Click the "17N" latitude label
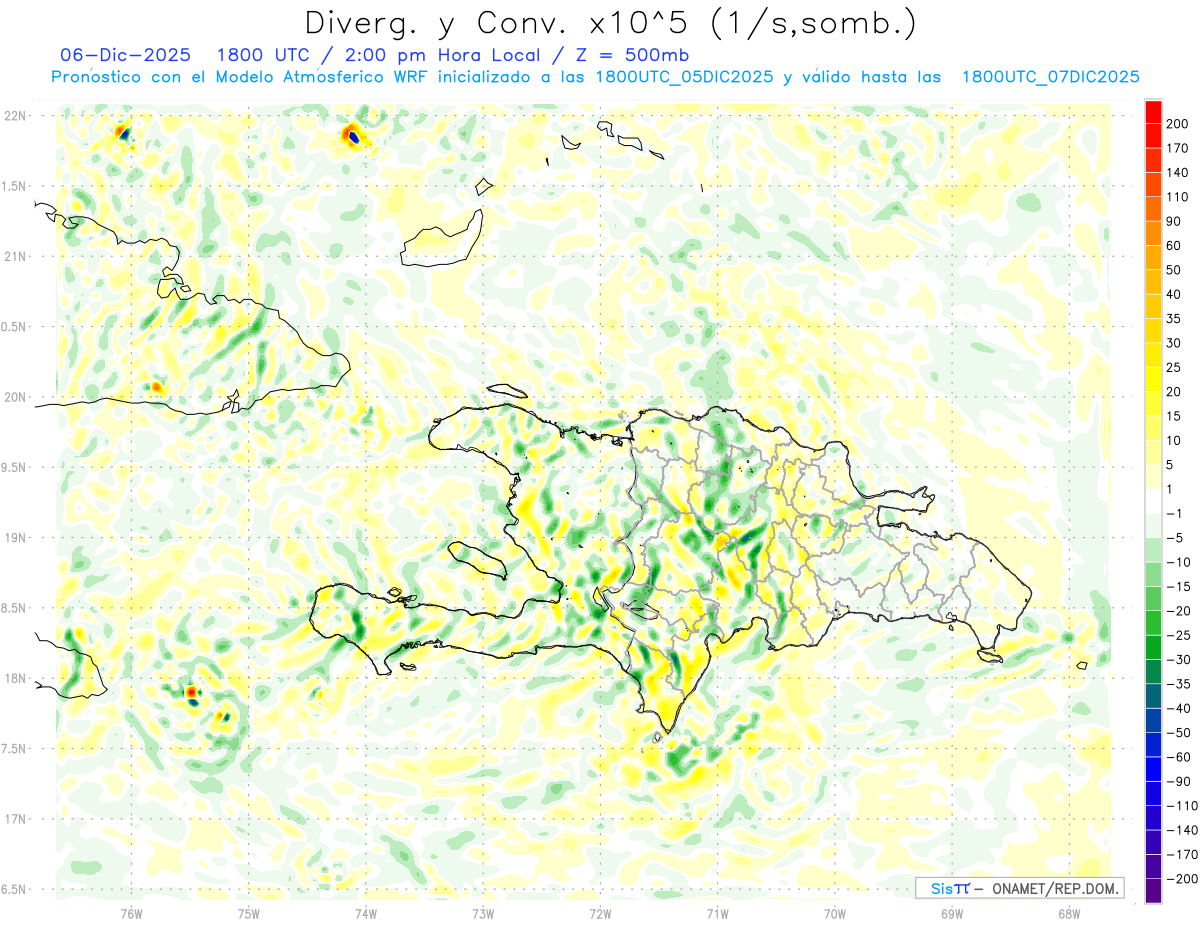This screenshot has height=927, width=1200. pyautogui.click(x=15, y=819)
